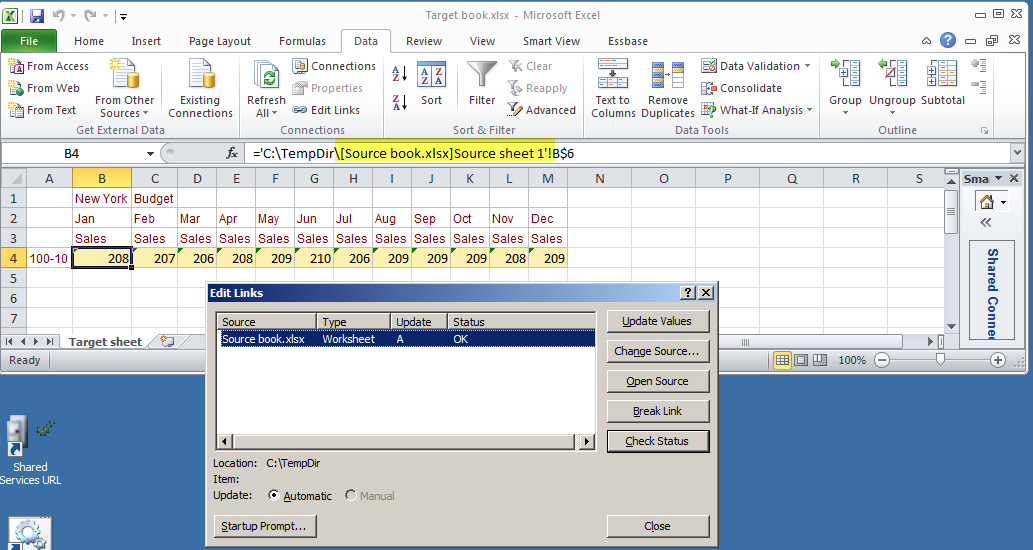Open Excel Help question mark icon
1033x550 pixels.
click(x=947, y=40)
